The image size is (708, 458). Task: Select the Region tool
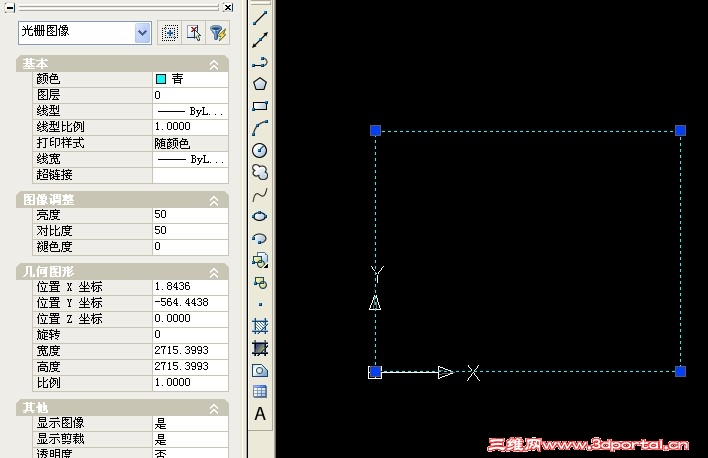coord(260,370)
